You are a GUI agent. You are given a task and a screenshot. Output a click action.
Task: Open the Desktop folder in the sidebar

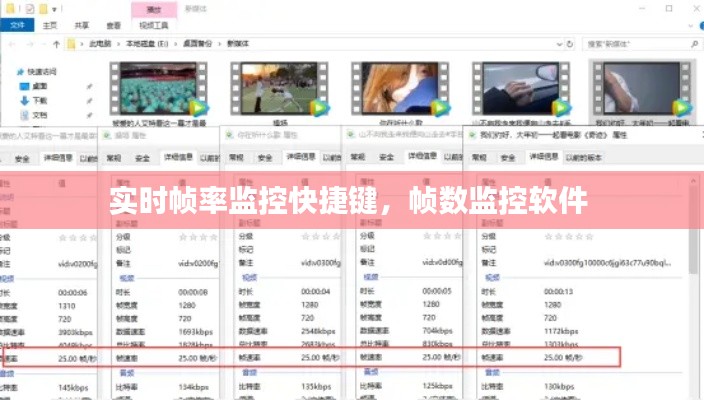(x=39, y=86)
